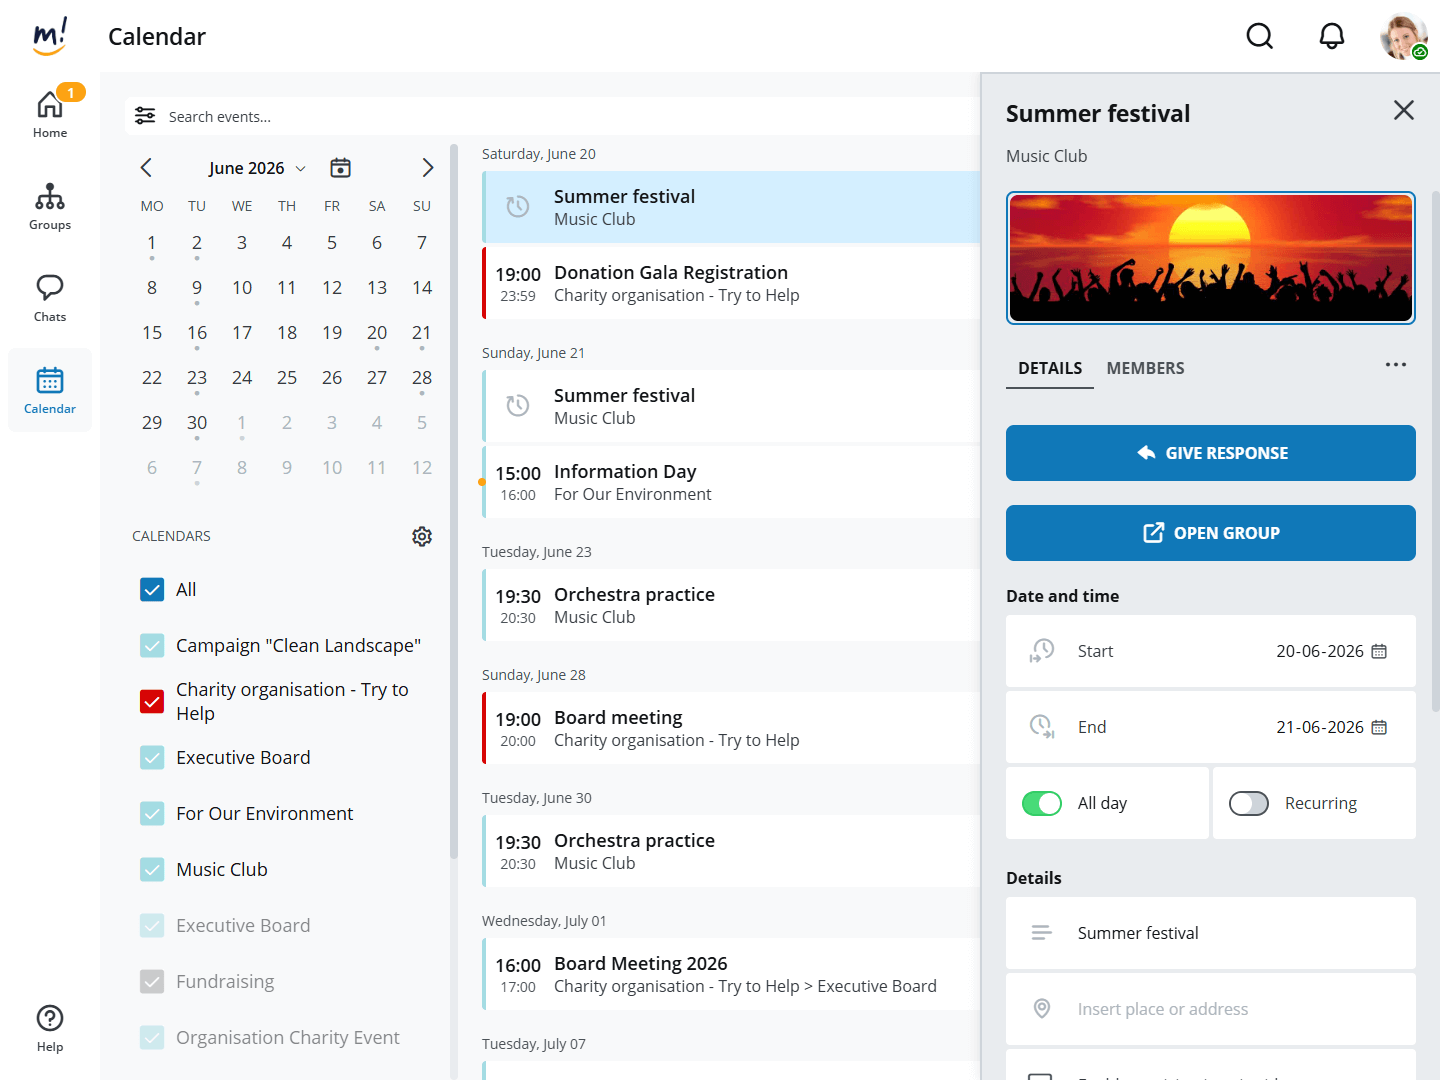
Task: Open the Help icon in sidebar
Action: 50,1028
